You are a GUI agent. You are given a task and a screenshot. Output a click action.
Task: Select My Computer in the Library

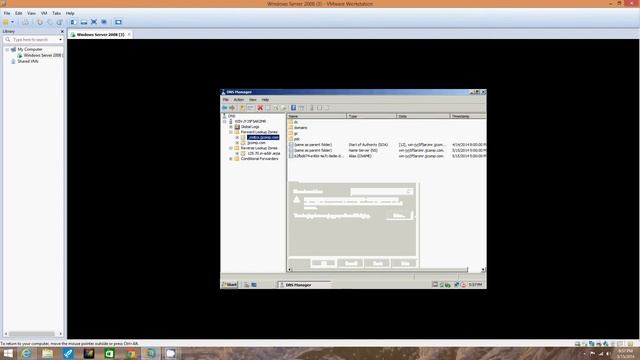tap(29, 49)
